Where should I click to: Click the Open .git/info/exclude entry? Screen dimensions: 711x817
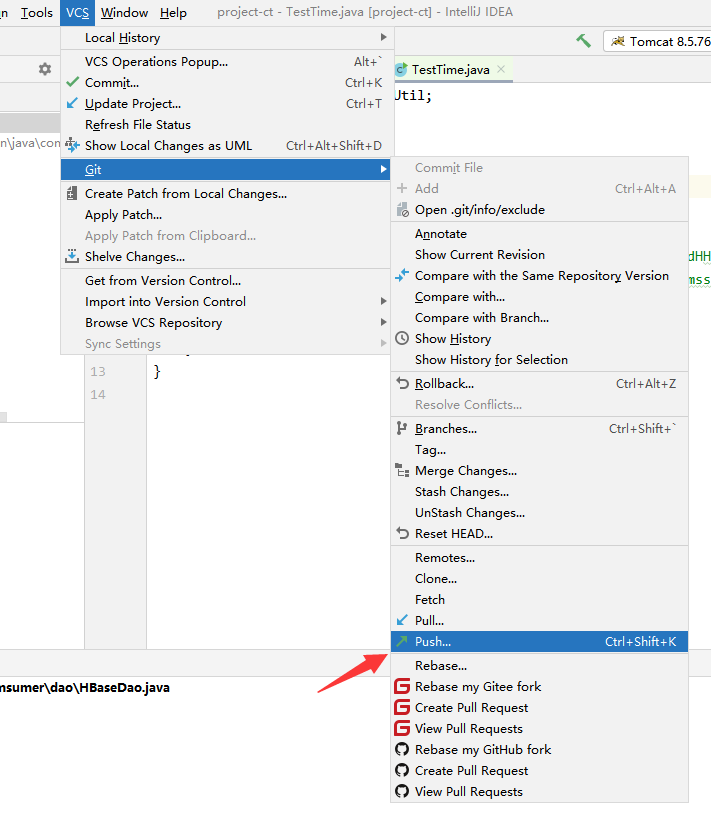pyautogui.click(x=539, y=209)
